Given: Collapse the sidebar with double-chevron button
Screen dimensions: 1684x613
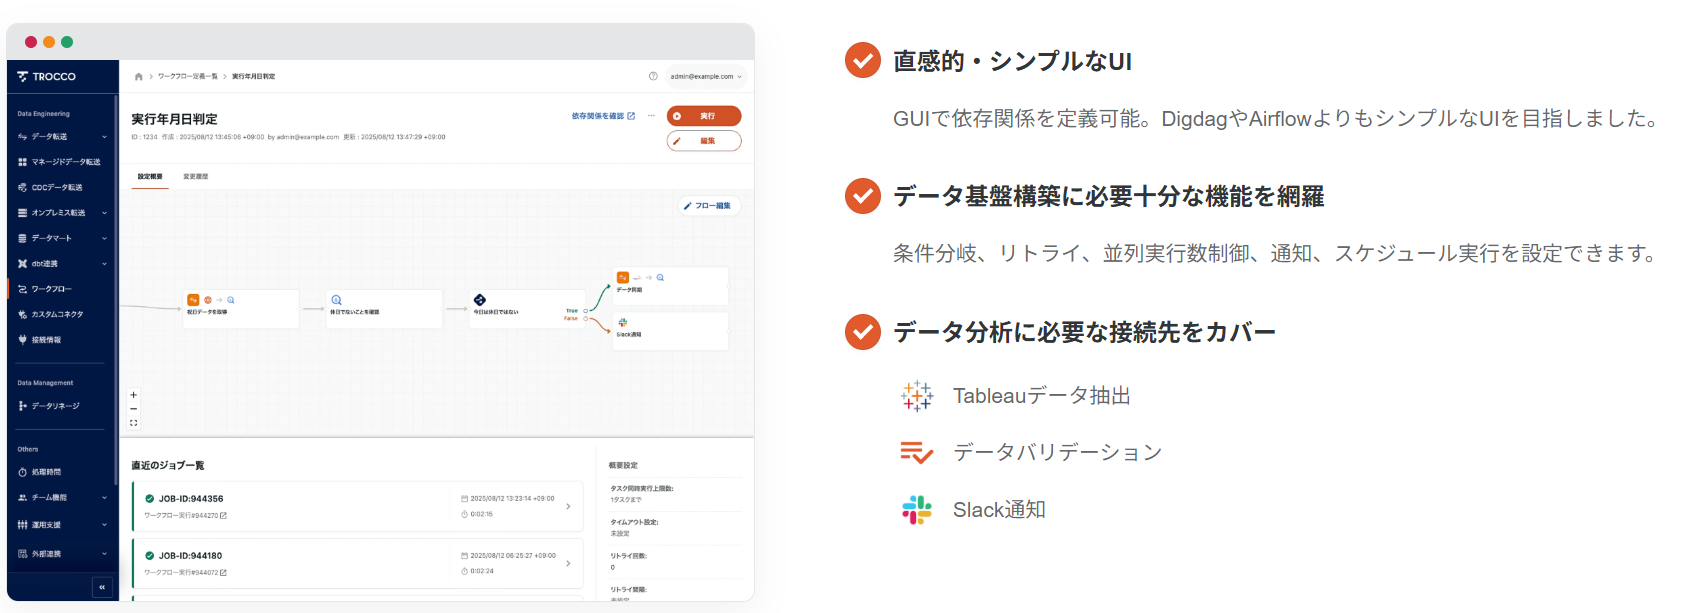Looking at the screenshot, I should pyautogui.click(x=102, y=587).
